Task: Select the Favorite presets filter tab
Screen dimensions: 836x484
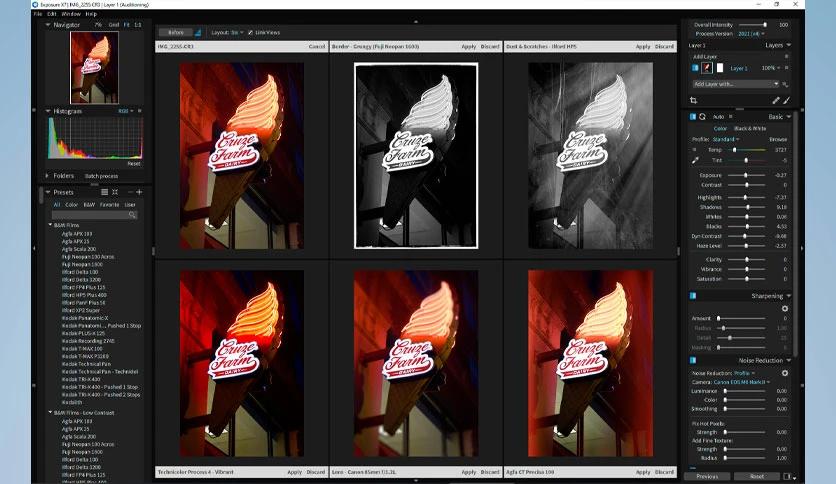Action: (109, 205)
